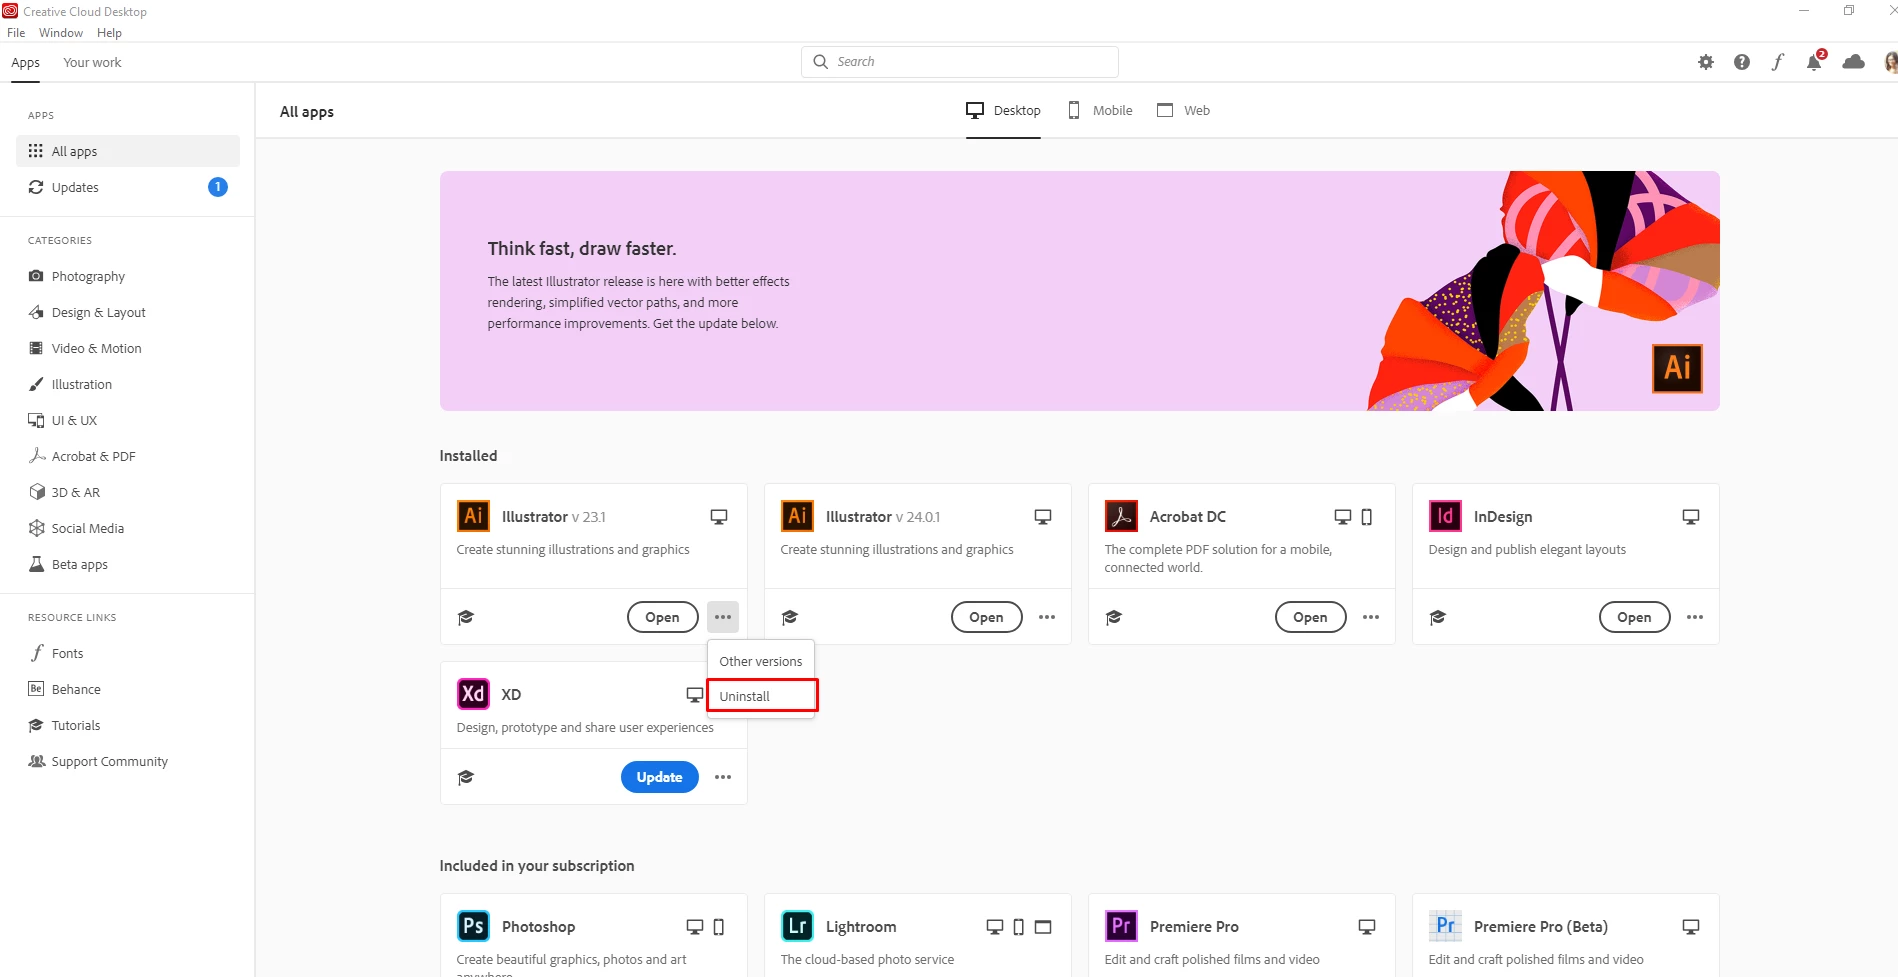Expand more options for Illustrator v 23.1
Image resolution: width=1898 pixels, height=977 pixels.
pos(723,617)
